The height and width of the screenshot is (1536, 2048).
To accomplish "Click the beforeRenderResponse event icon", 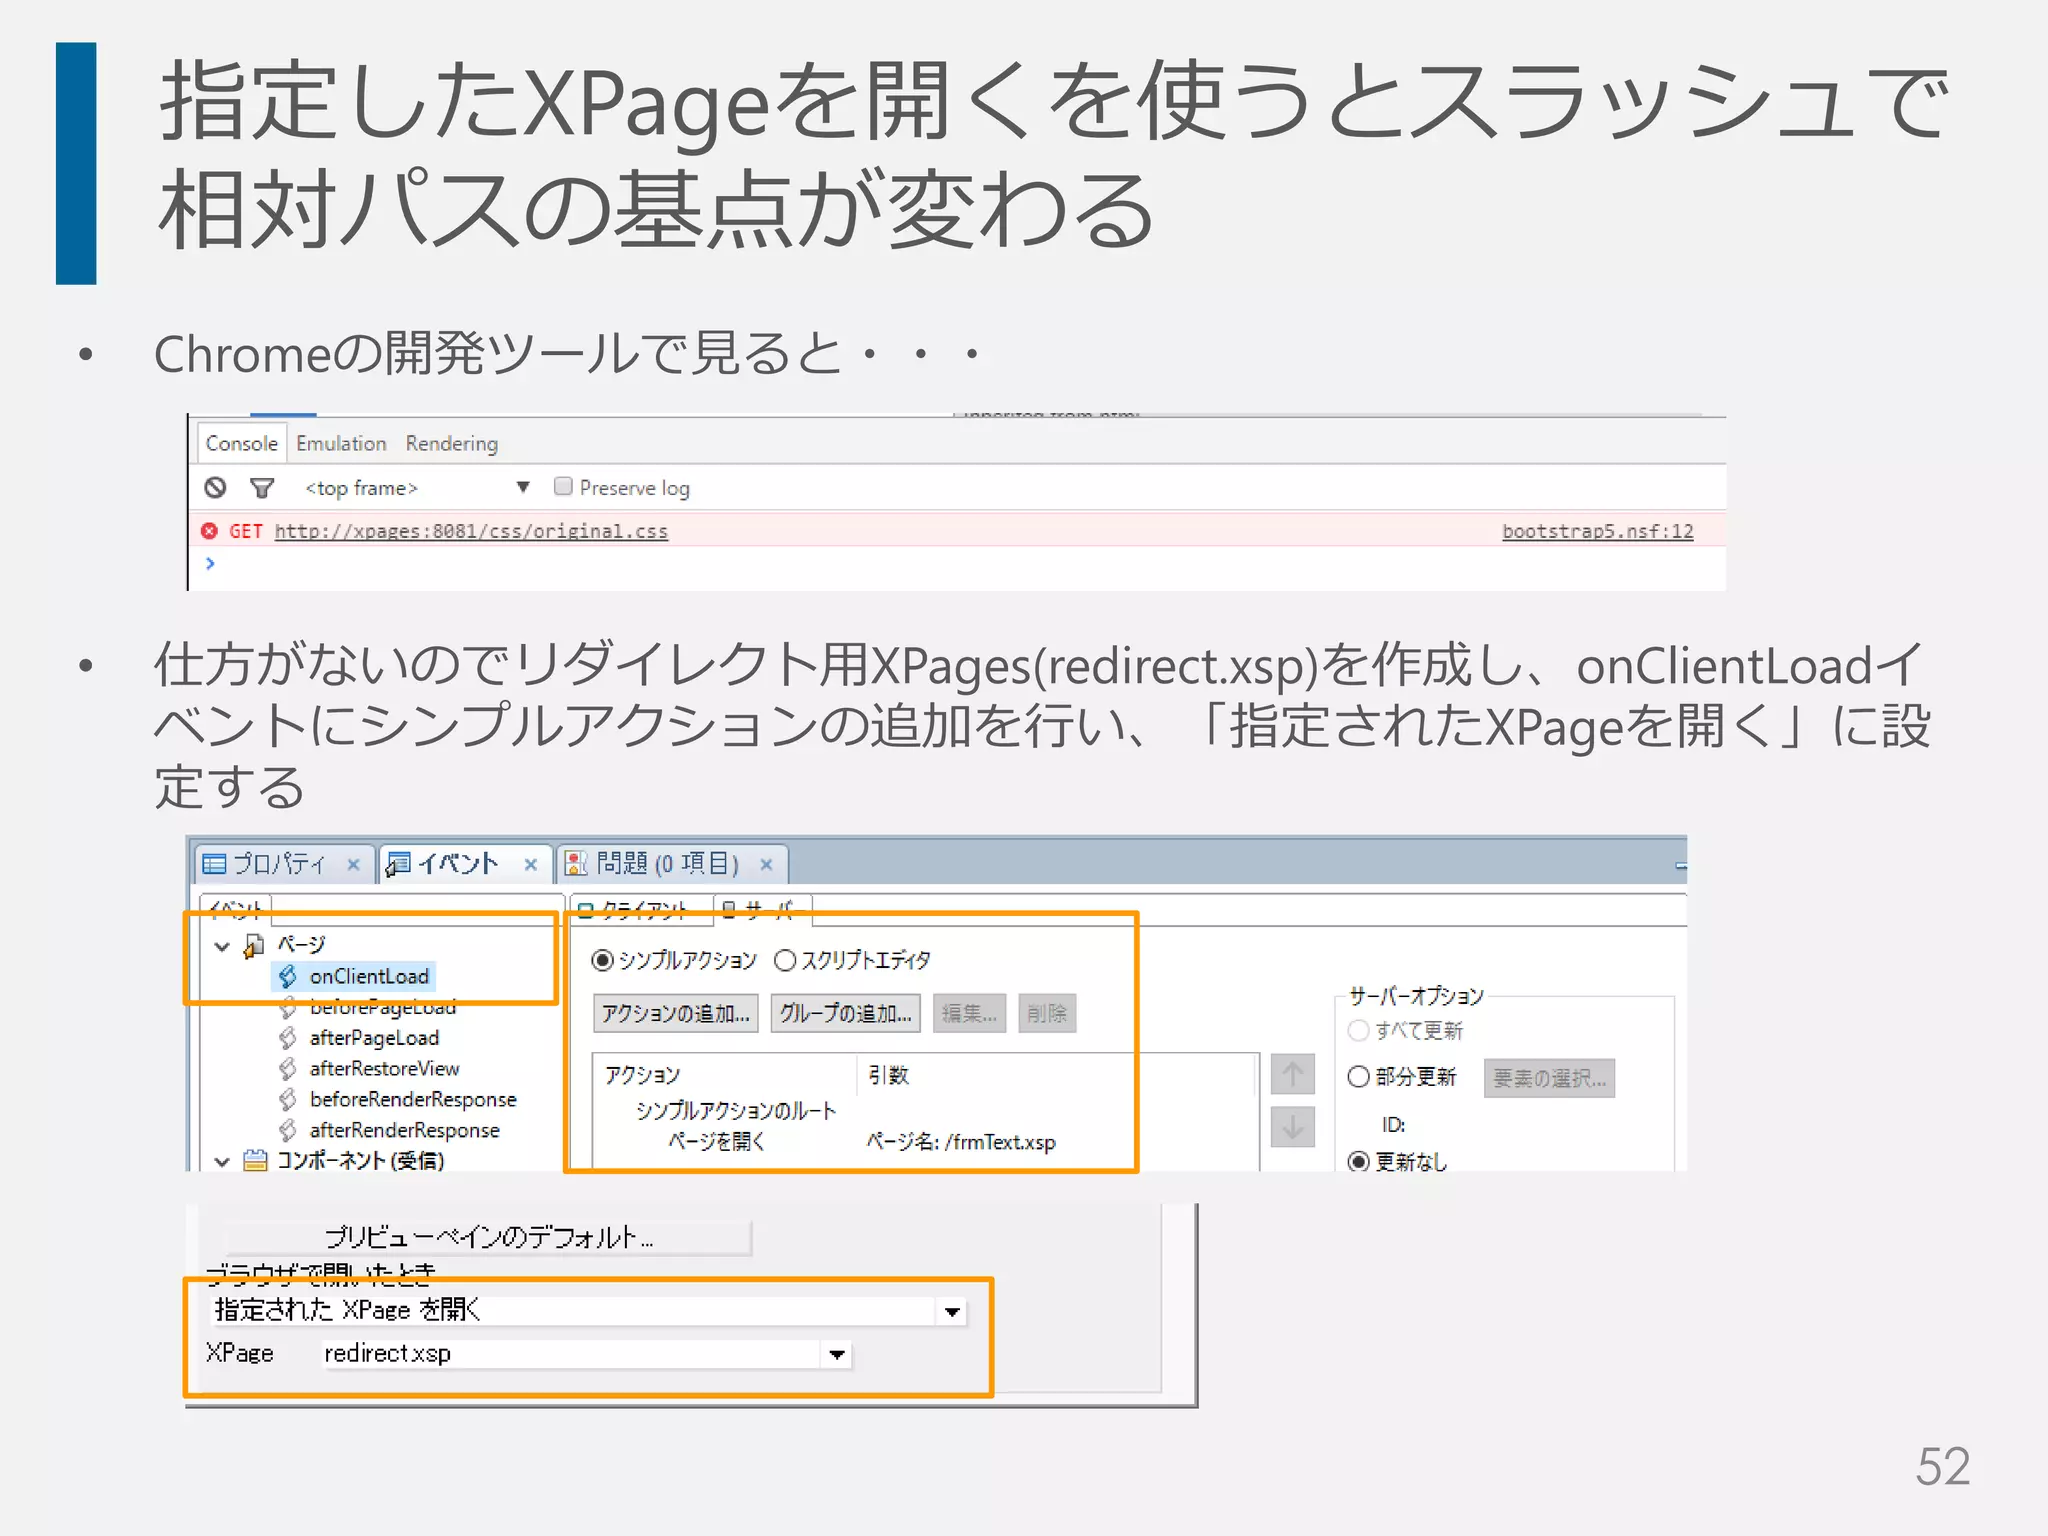I will [288, 1100].
